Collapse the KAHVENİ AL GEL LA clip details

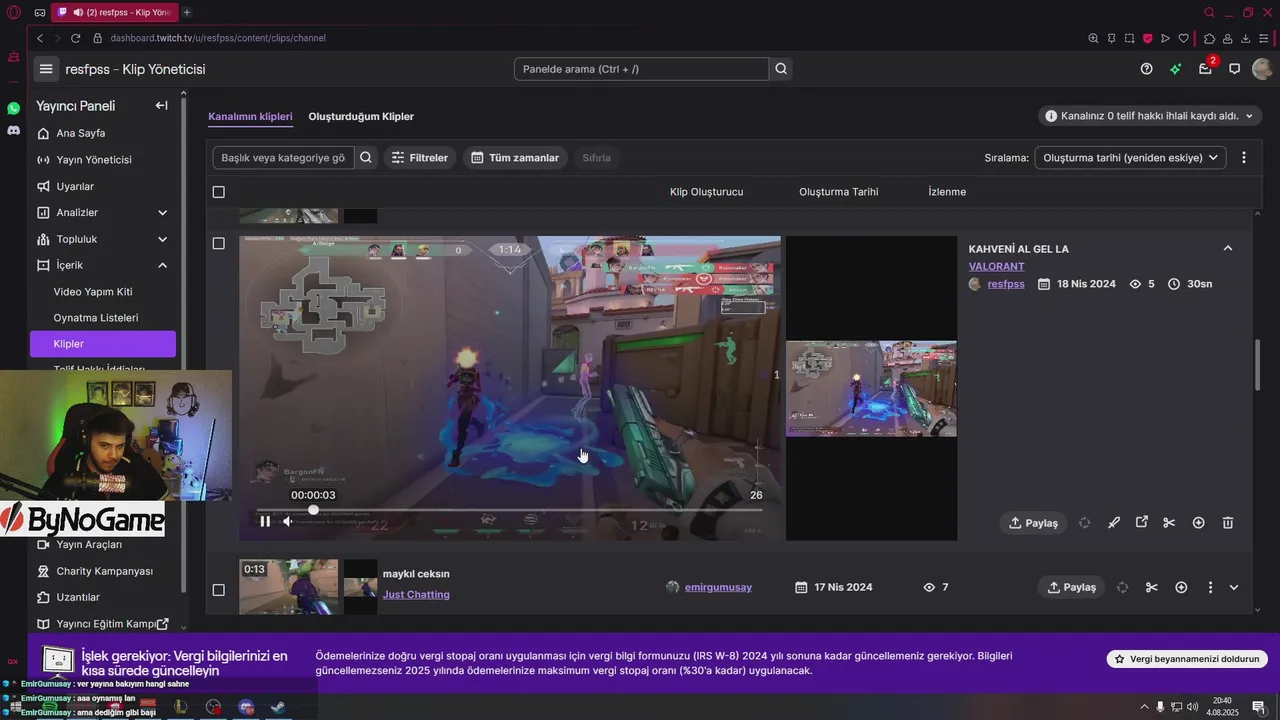pyautogui.click(x=1228, y=248)
